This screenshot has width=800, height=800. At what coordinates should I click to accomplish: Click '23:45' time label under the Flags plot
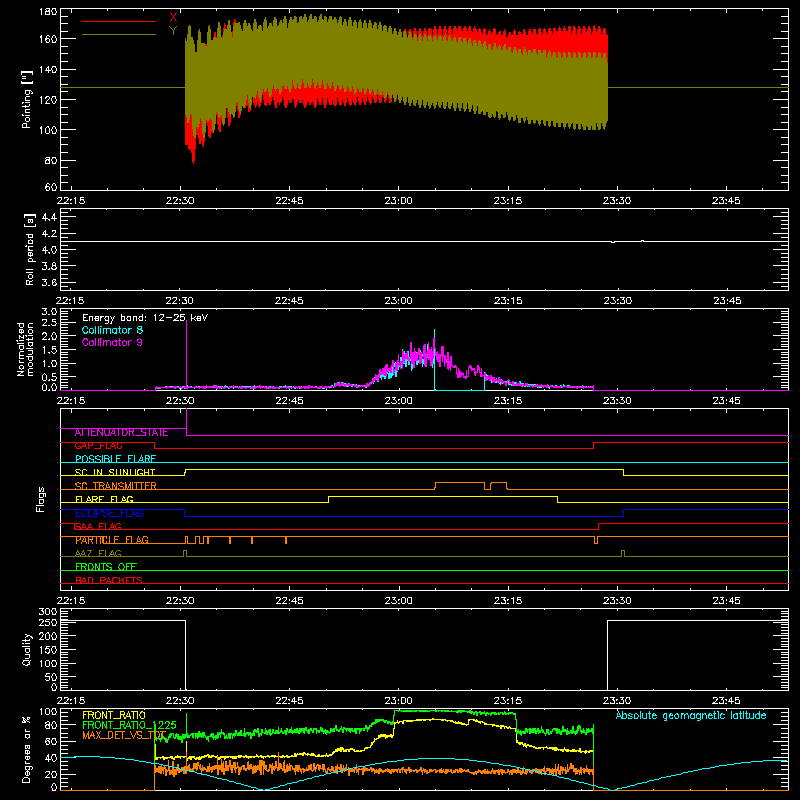tap(726, 601)
